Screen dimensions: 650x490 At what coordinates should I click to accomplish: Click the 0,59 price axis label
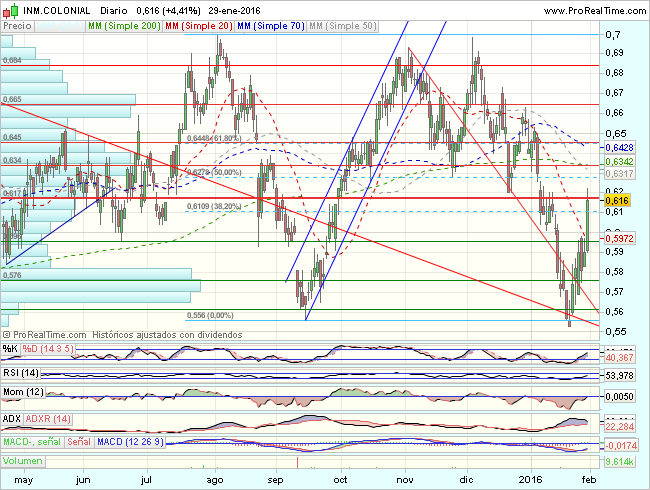614,252
